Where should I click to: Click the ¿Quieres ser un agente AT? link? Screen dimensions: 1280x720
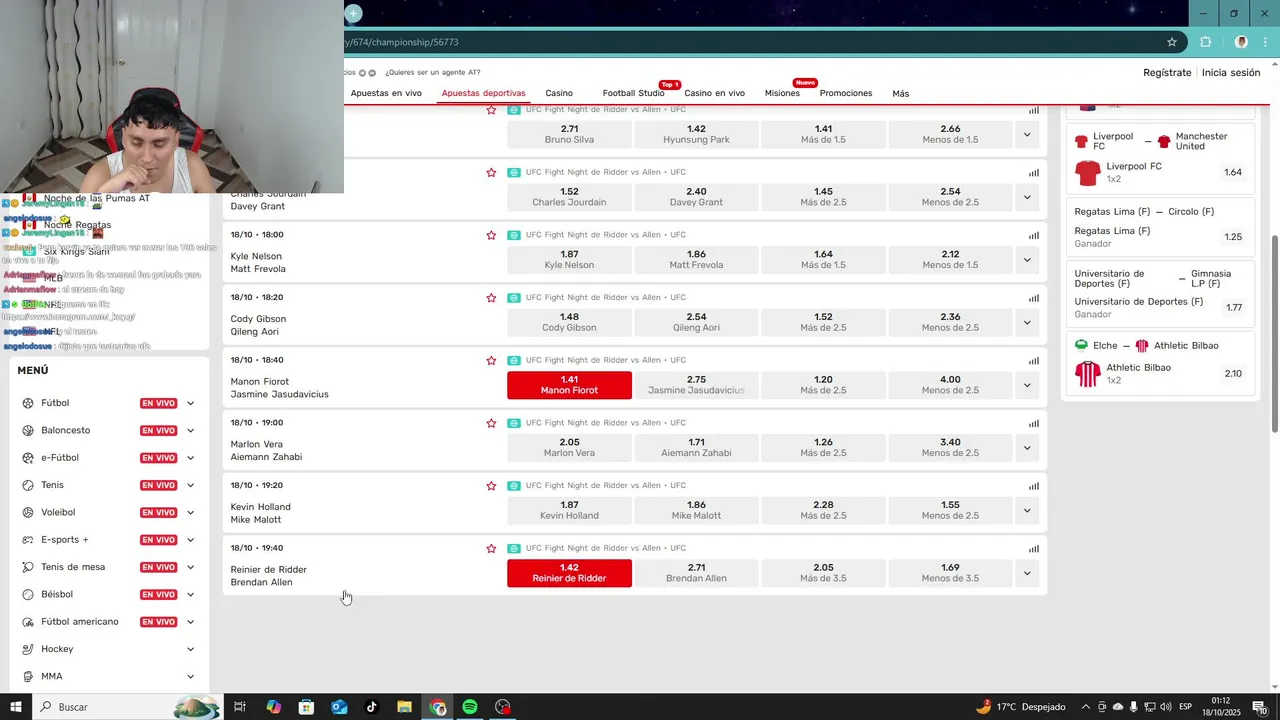pos(433,73)
